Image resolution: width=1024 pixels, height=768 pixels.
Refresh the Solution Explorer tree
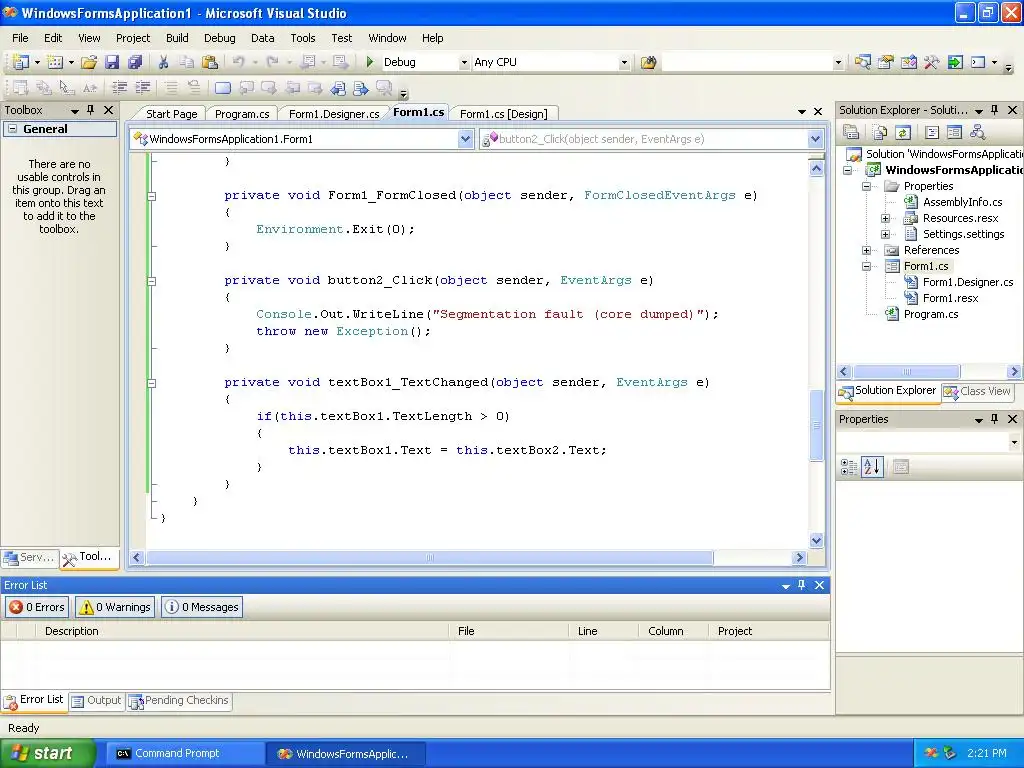pyautogui.click(x=903, y=133)
